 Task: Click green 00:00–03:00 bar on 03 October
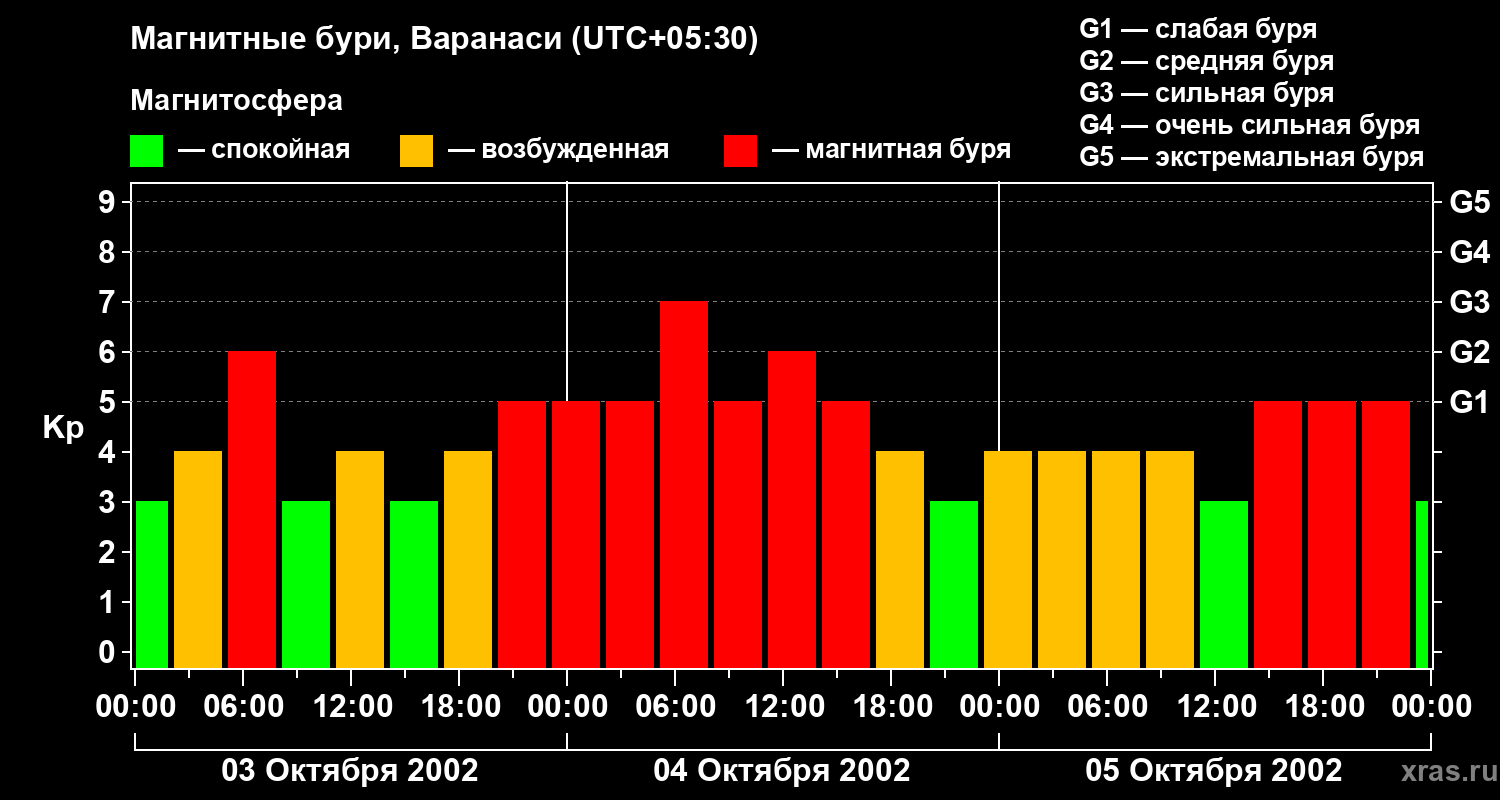(x=151, y=584)
